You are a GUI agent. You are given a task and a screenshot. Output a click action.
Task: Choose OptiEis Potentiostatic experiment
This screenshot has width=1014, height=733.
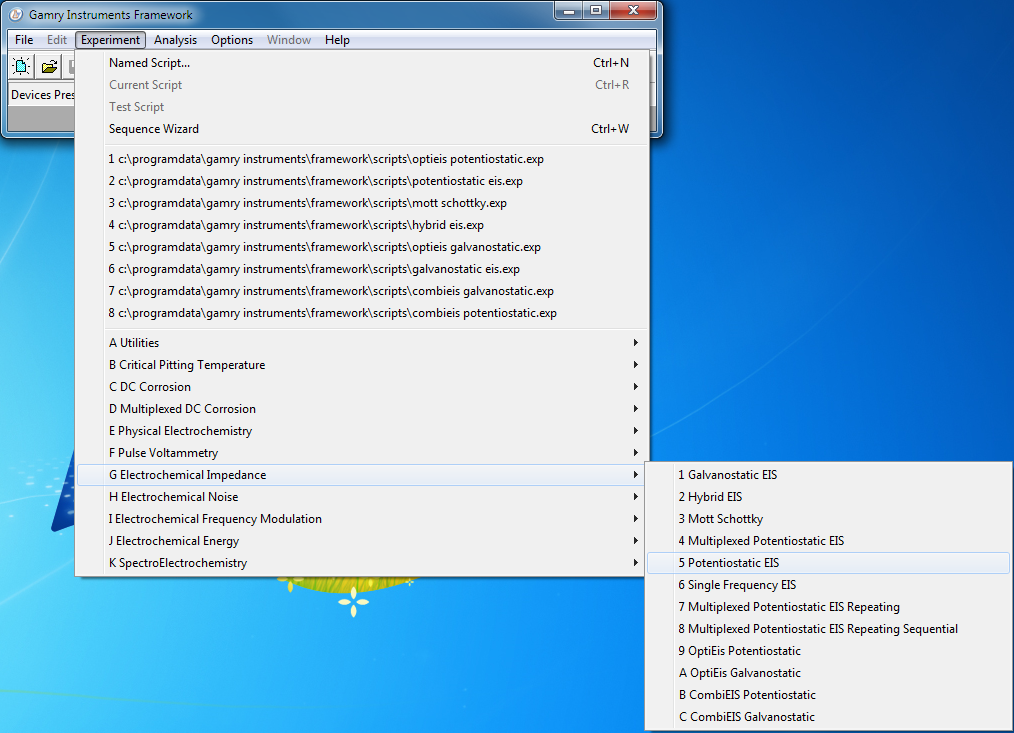pyautogui.click(x=828, y=650)
